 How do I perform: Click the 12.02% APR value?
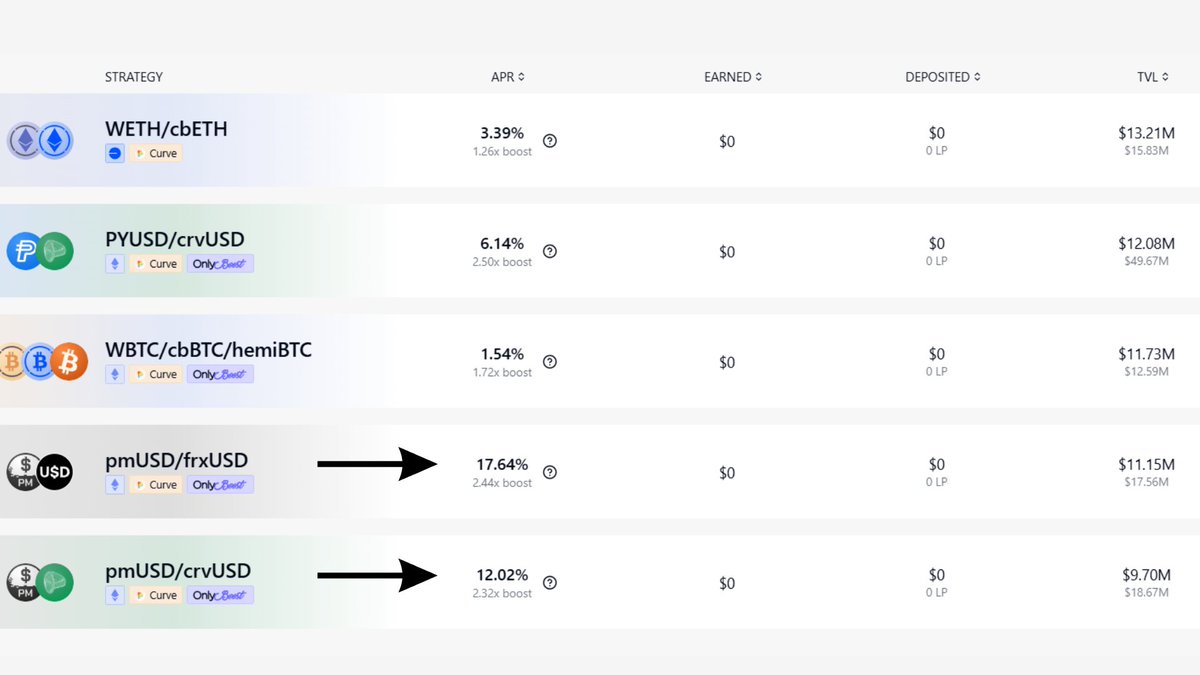(x=502, y=575)
